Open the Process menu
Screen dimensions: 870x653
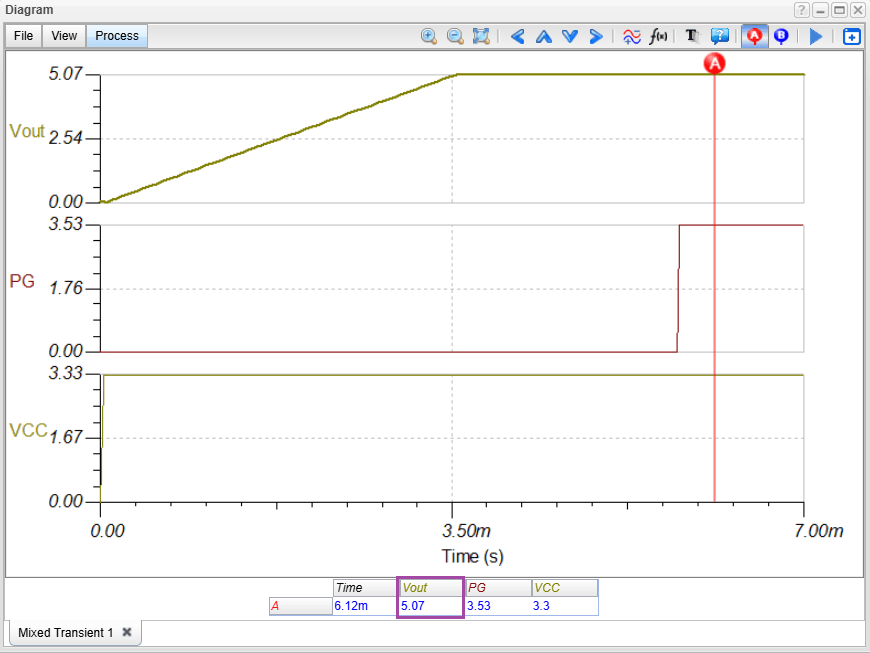tap(117, 36)
